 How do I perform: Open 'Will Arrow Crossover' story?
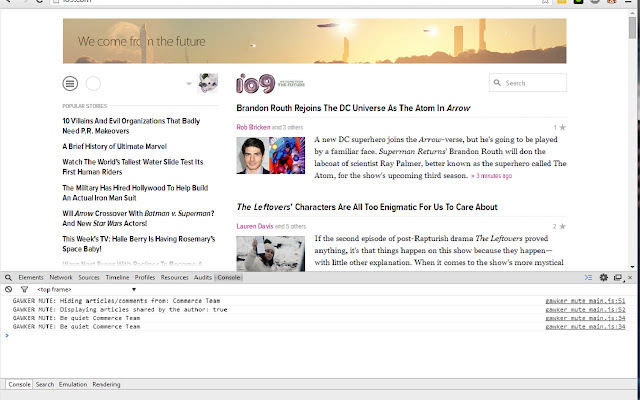pyautogui.click(x=138, y=218)
